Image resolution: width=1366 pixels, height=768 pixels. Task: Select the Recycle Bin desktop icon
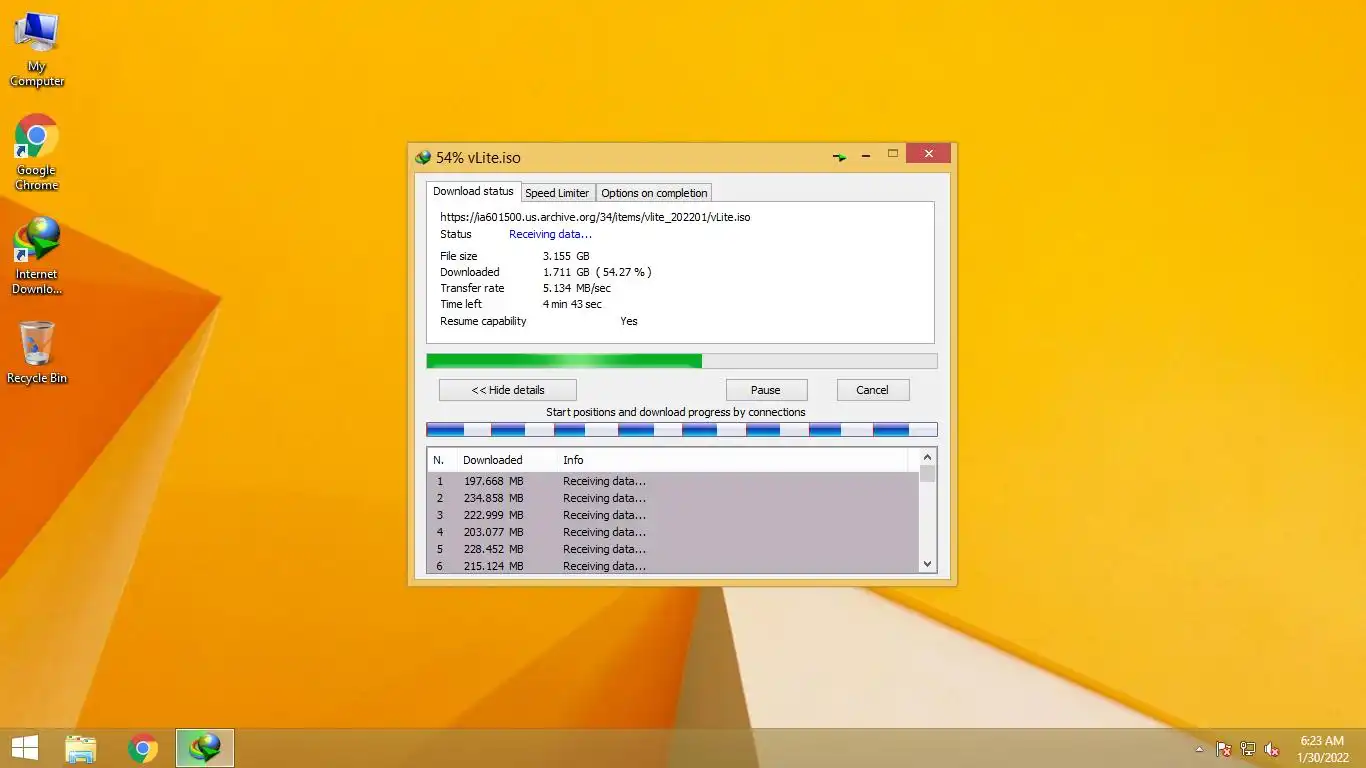click(x=37, y=352)
